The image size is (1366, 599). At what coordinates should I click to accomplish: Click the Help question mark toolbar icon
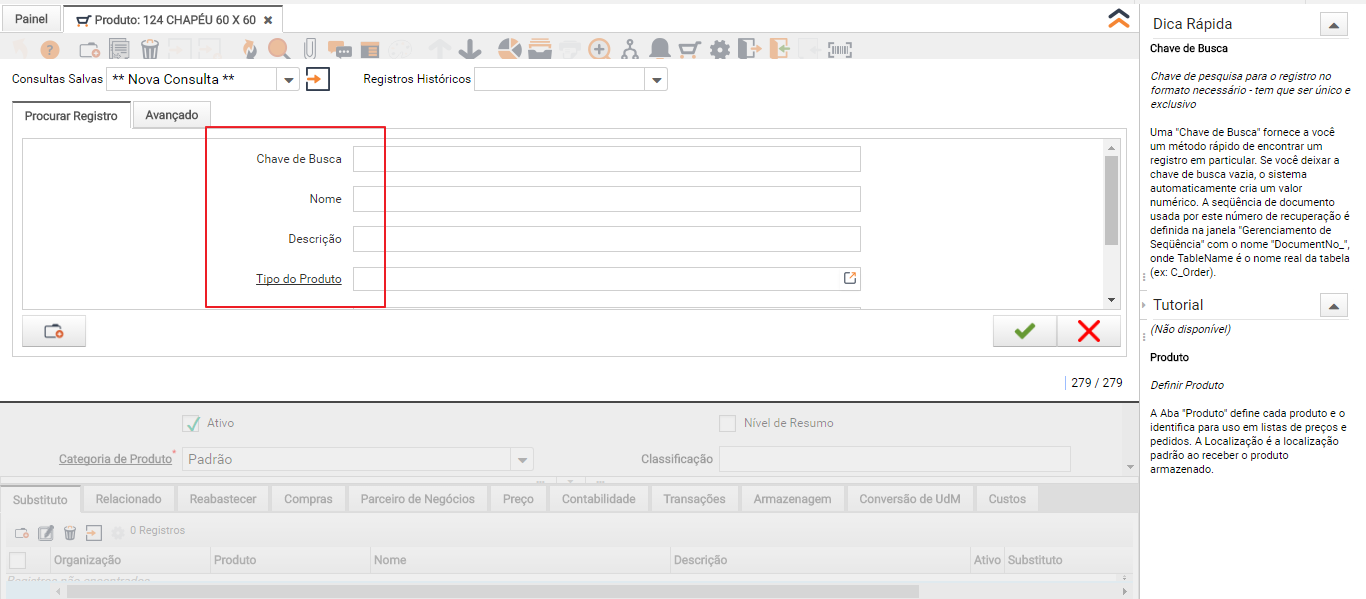[x=50, y=49]
